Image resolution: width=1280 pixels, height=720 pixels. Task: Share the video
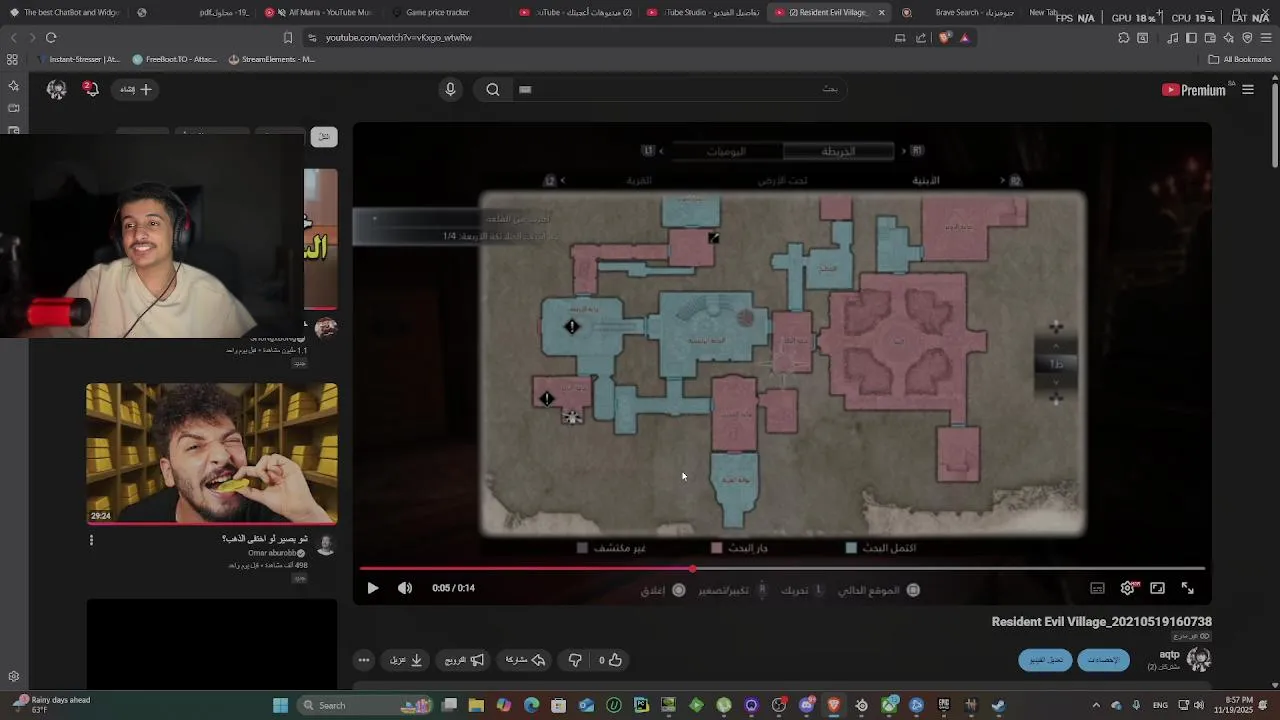[x=526, y=660]
